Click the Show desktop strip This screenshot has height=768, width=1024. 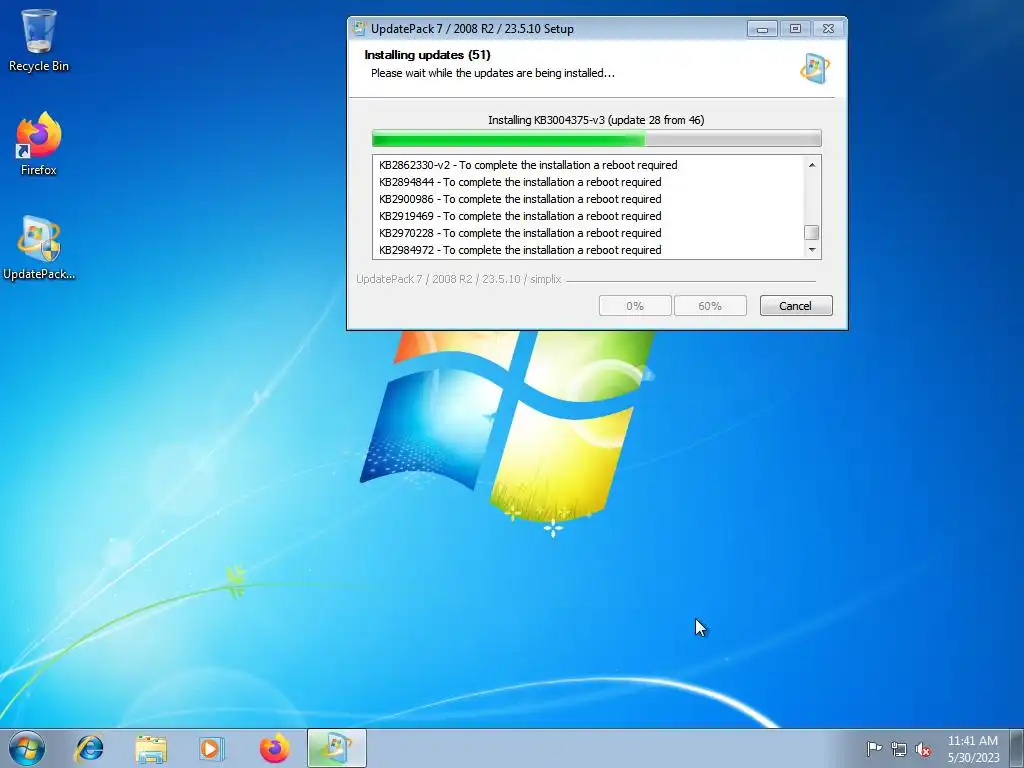click(1017, 748)
